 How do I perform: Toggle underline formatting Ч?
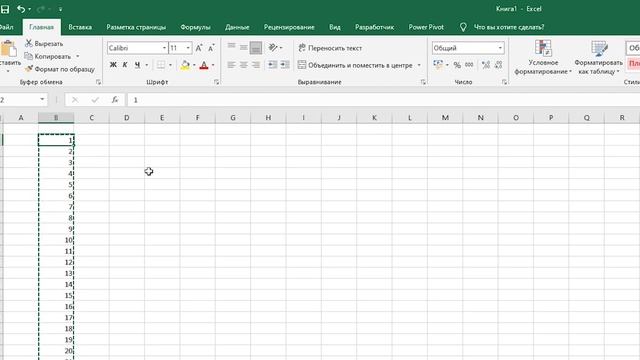pos(138,65)
